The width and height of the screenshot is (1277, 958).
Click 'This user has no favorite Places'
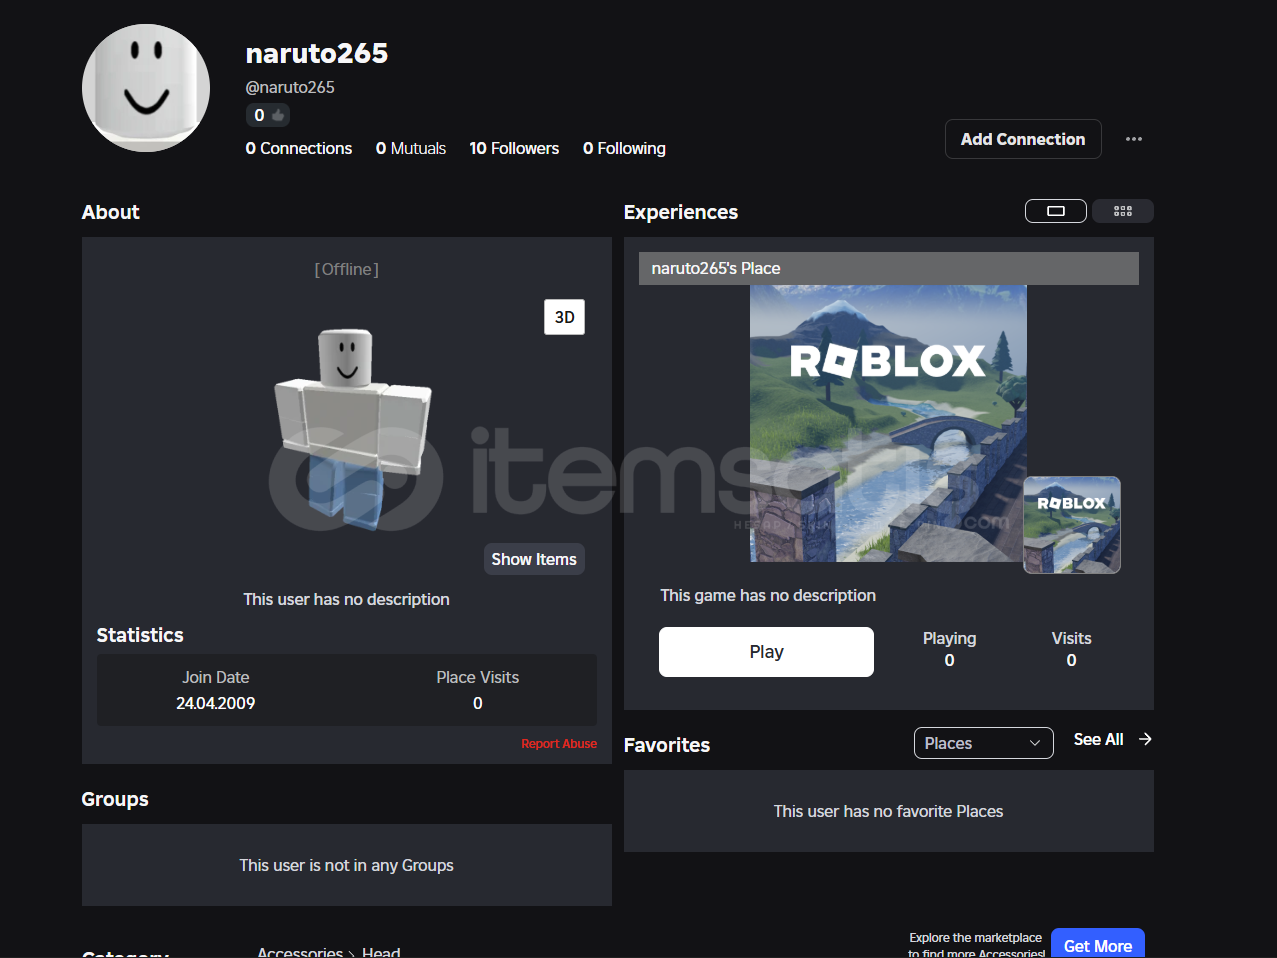(x=888, y=811)
